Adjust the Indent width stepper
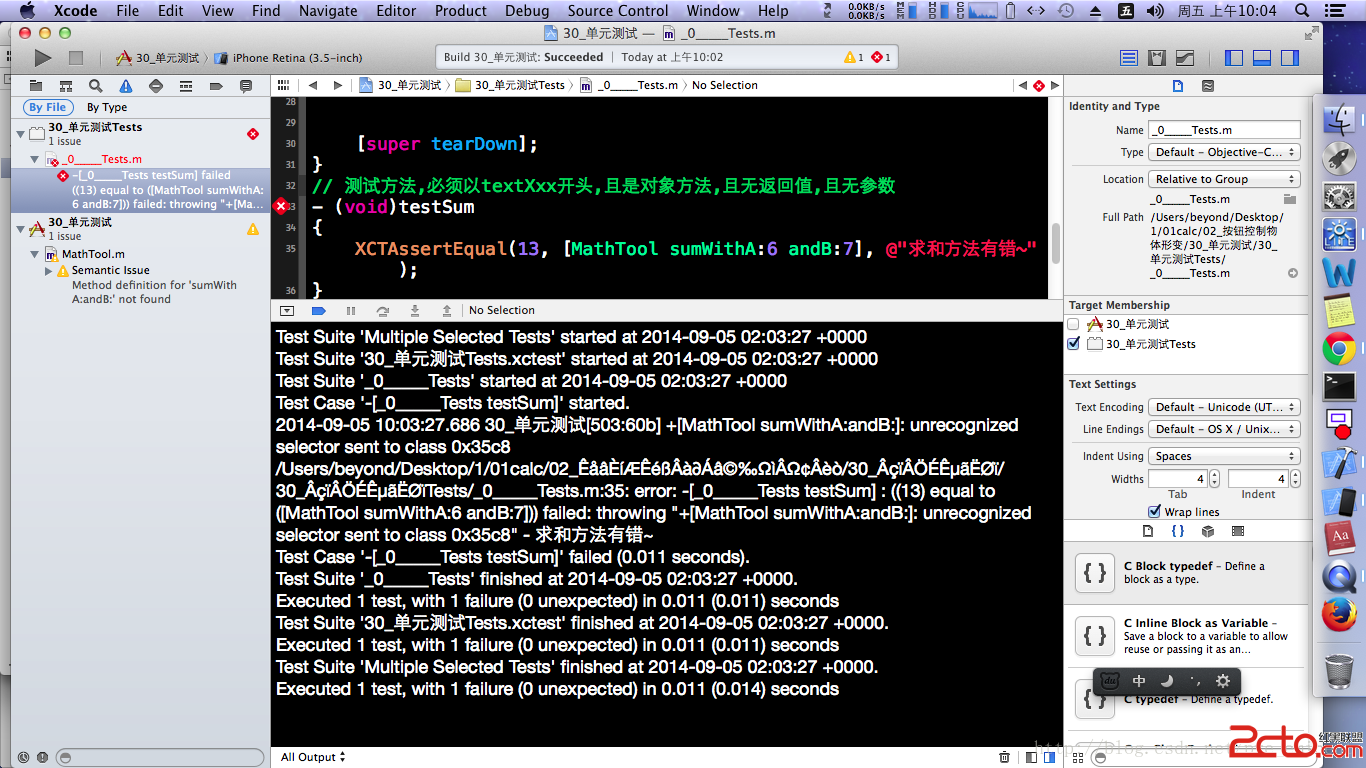The image size is (1366, 768). pos(1294,479)
